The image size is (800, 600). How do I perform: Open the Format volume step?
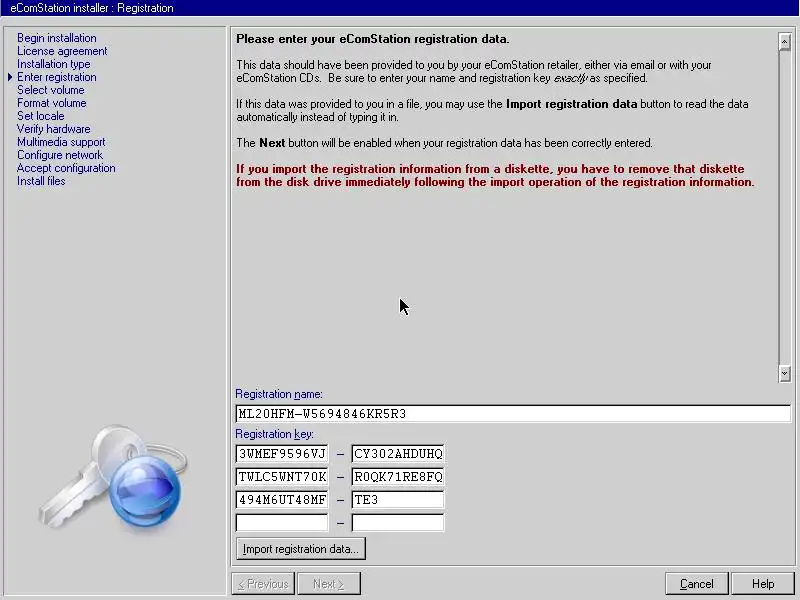pos(52,103)
